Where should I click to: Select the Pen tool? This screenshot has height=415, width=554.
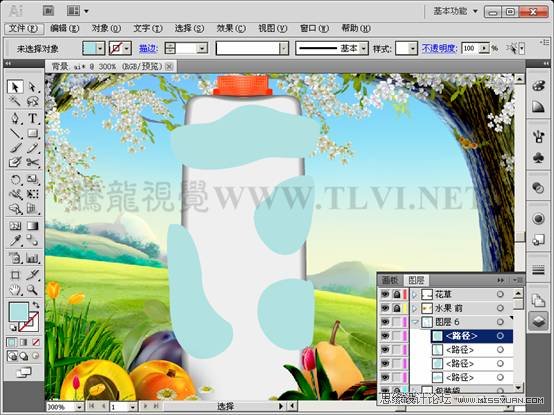(x=15, y=118)
